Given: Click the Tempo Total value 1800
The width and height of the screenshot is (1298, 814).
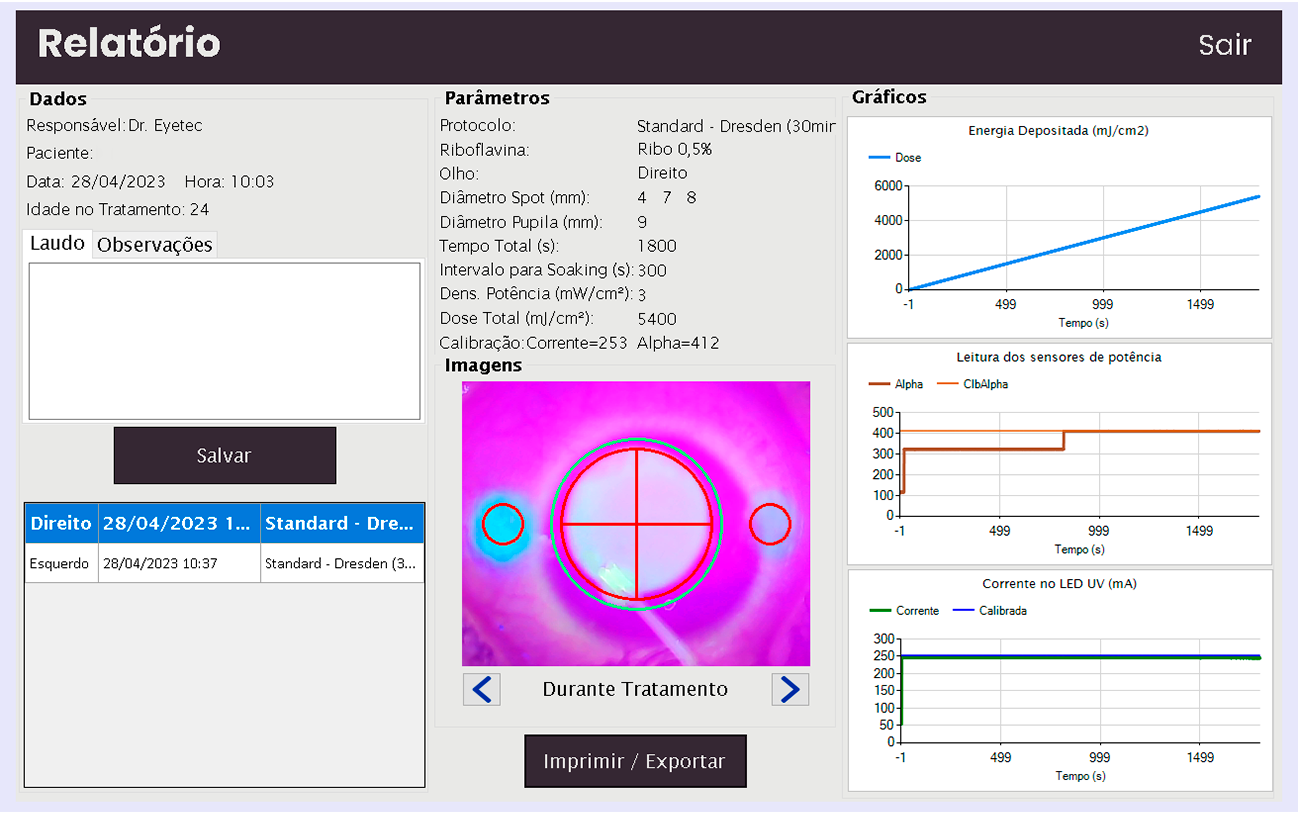Looking at the screenshot, I should click(657, 246).
